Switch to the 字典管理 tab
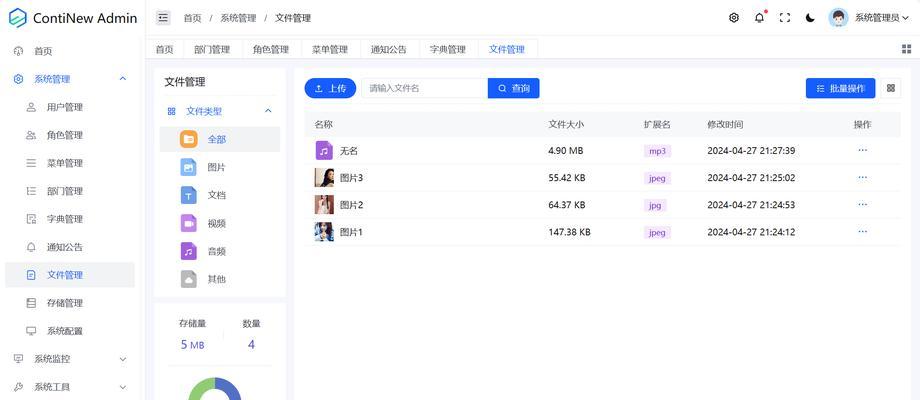 tap(448, 49)
